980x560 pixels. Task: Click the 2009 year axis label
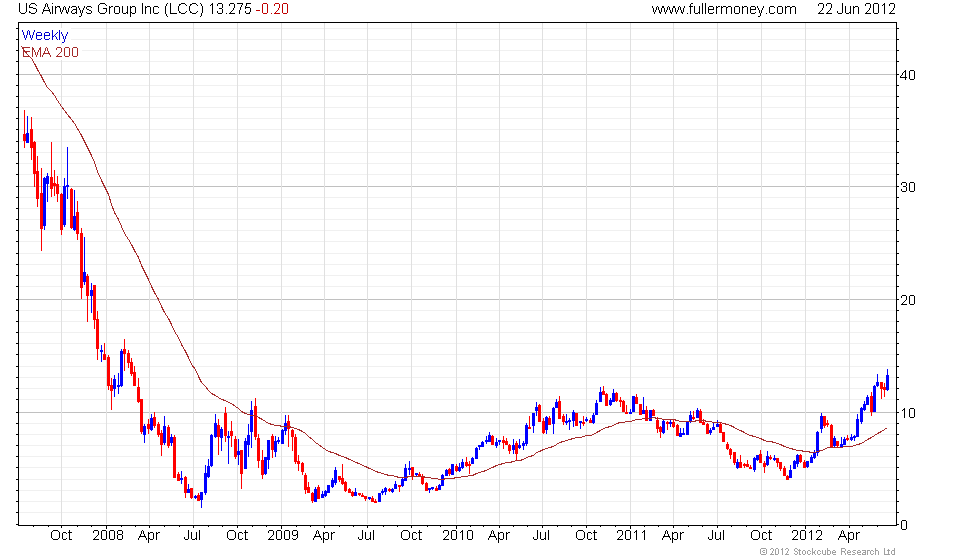click(282, 536)
